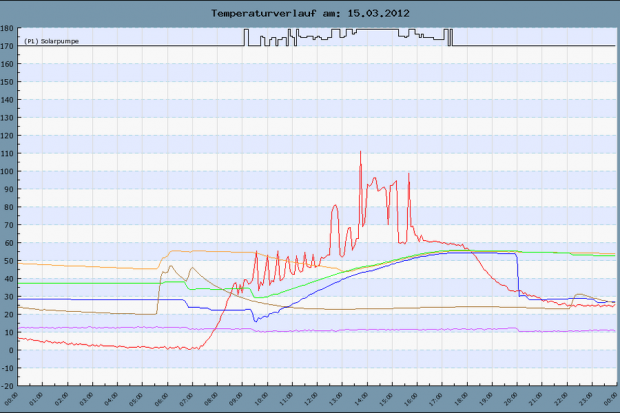Click the x-axis time label 17:00
620x413 pixels.
click(435, 399)
